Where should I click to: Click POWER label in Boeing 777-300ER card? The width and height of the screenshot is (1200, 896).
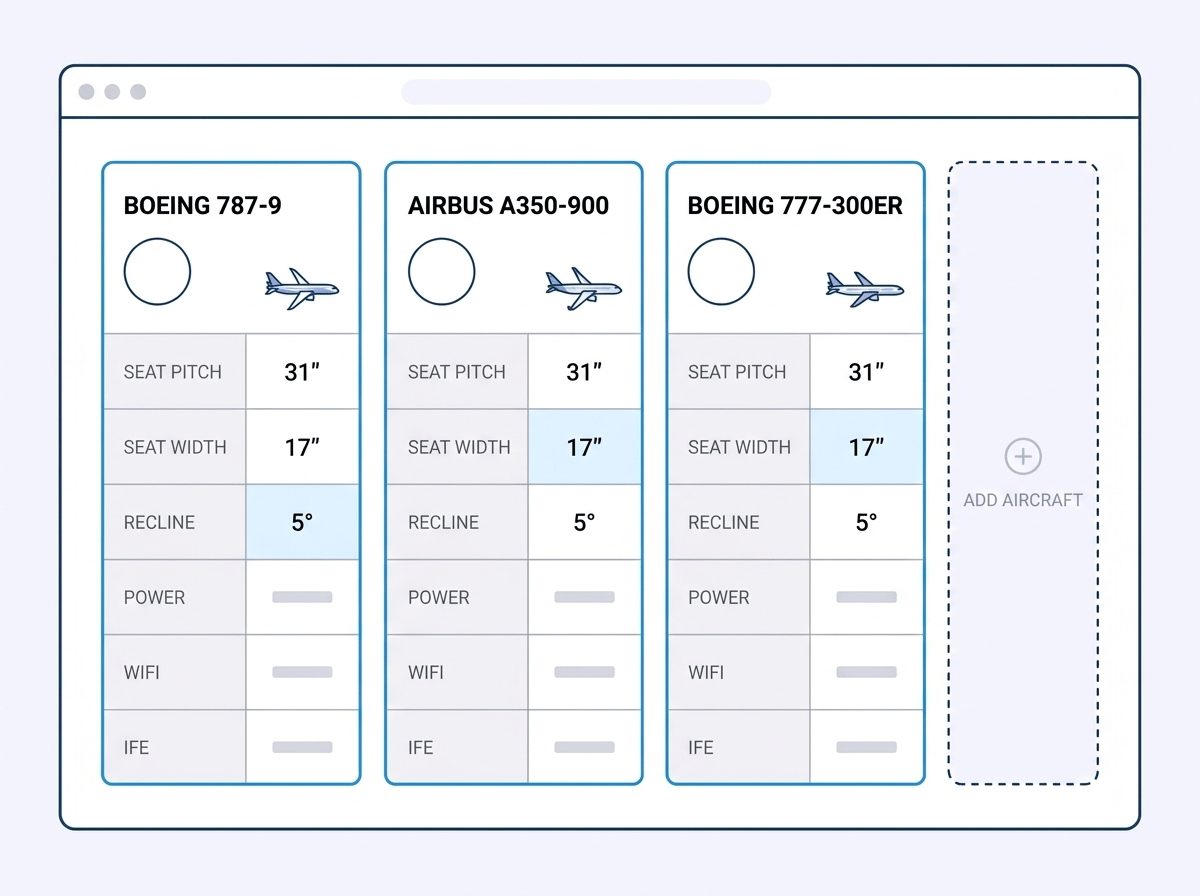pyautogui.click(x=718, y=597)
